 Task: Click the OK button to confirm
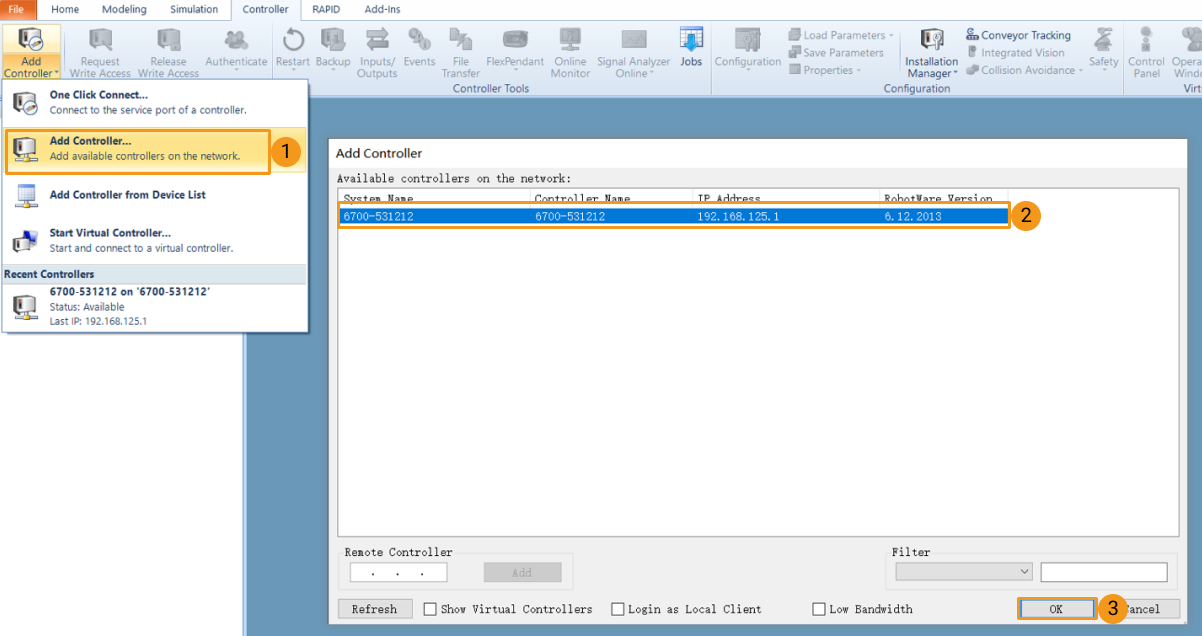1056,608
